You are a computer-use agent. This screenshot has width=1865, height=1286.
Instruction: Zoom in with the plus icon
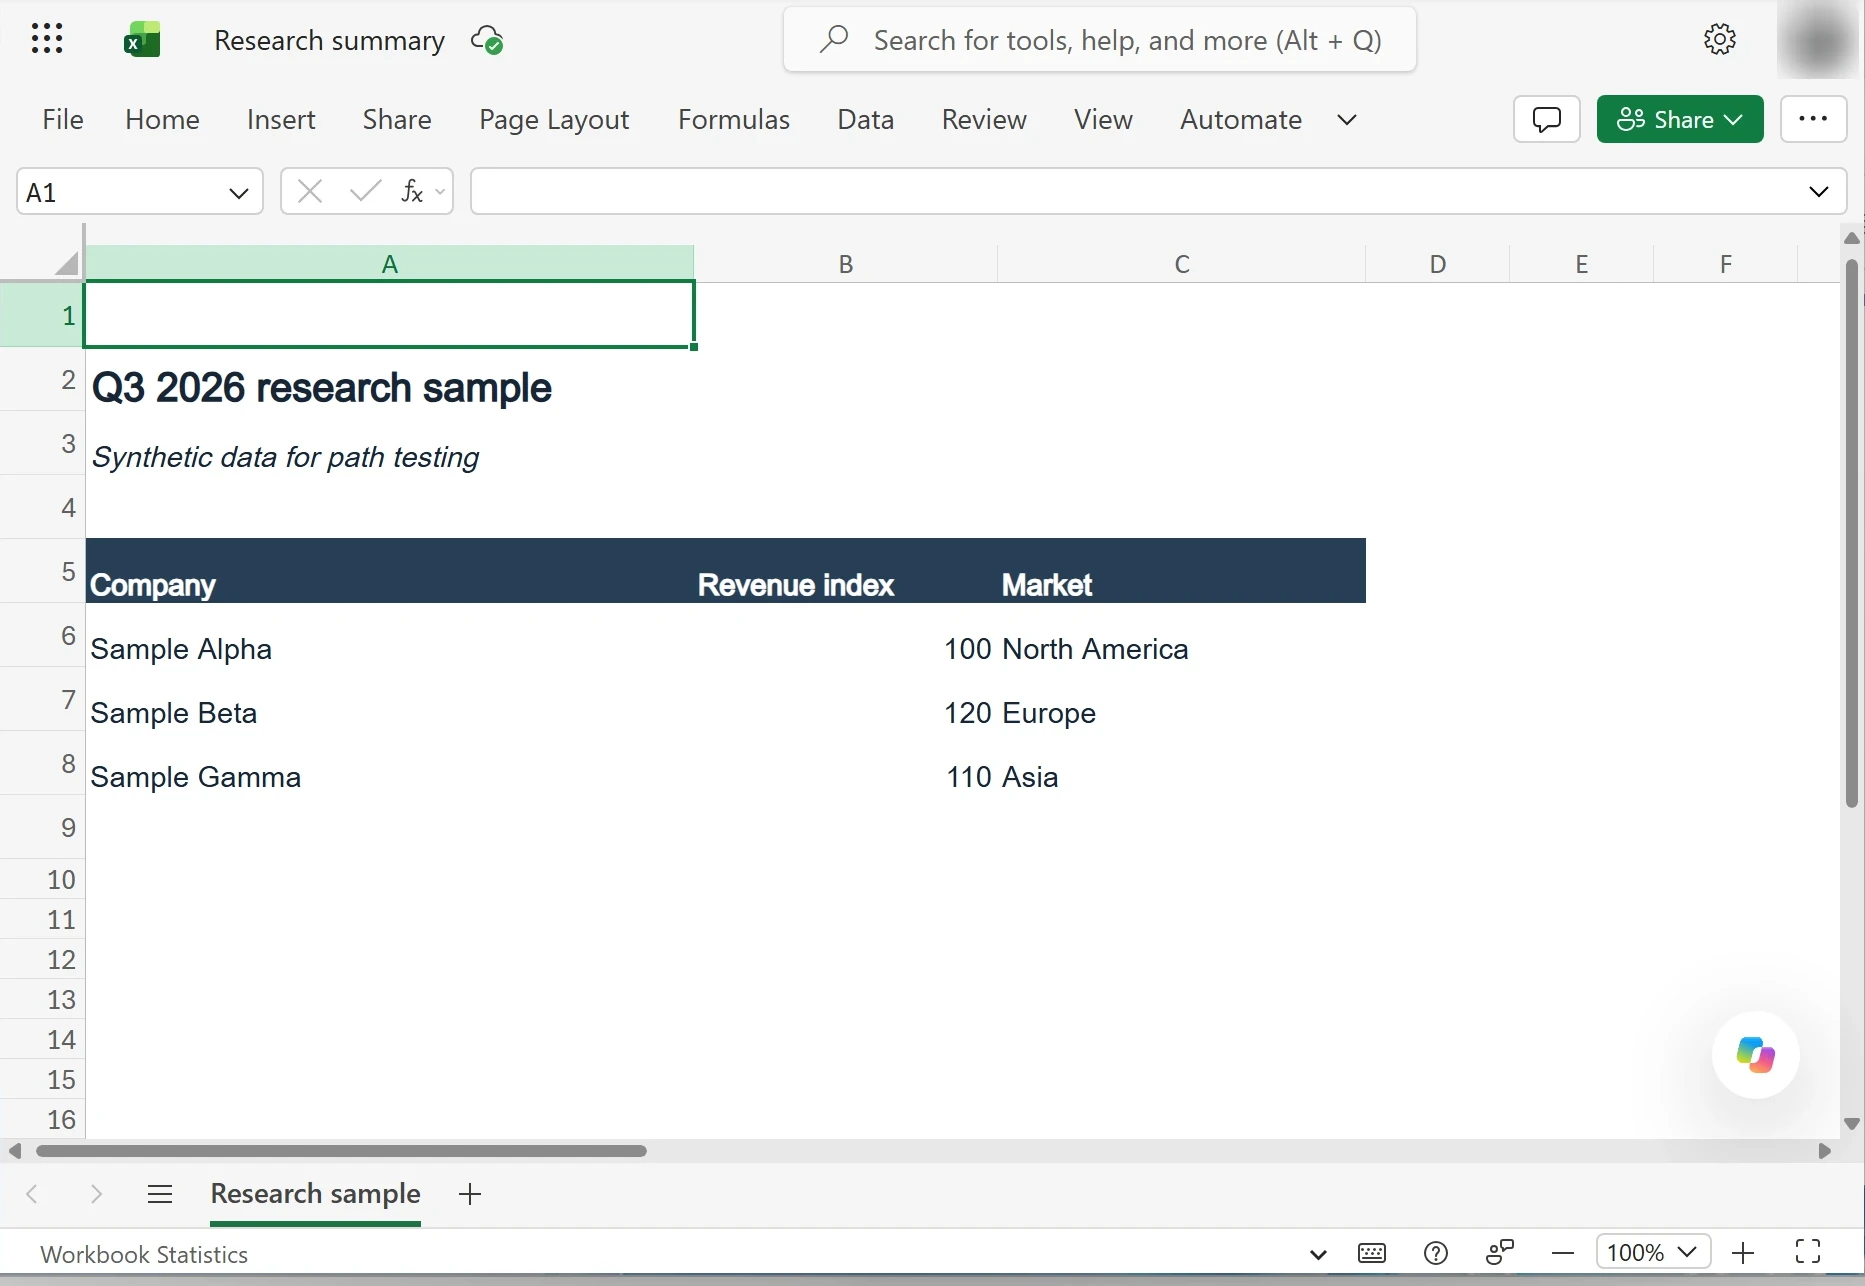(1743, 1253)
